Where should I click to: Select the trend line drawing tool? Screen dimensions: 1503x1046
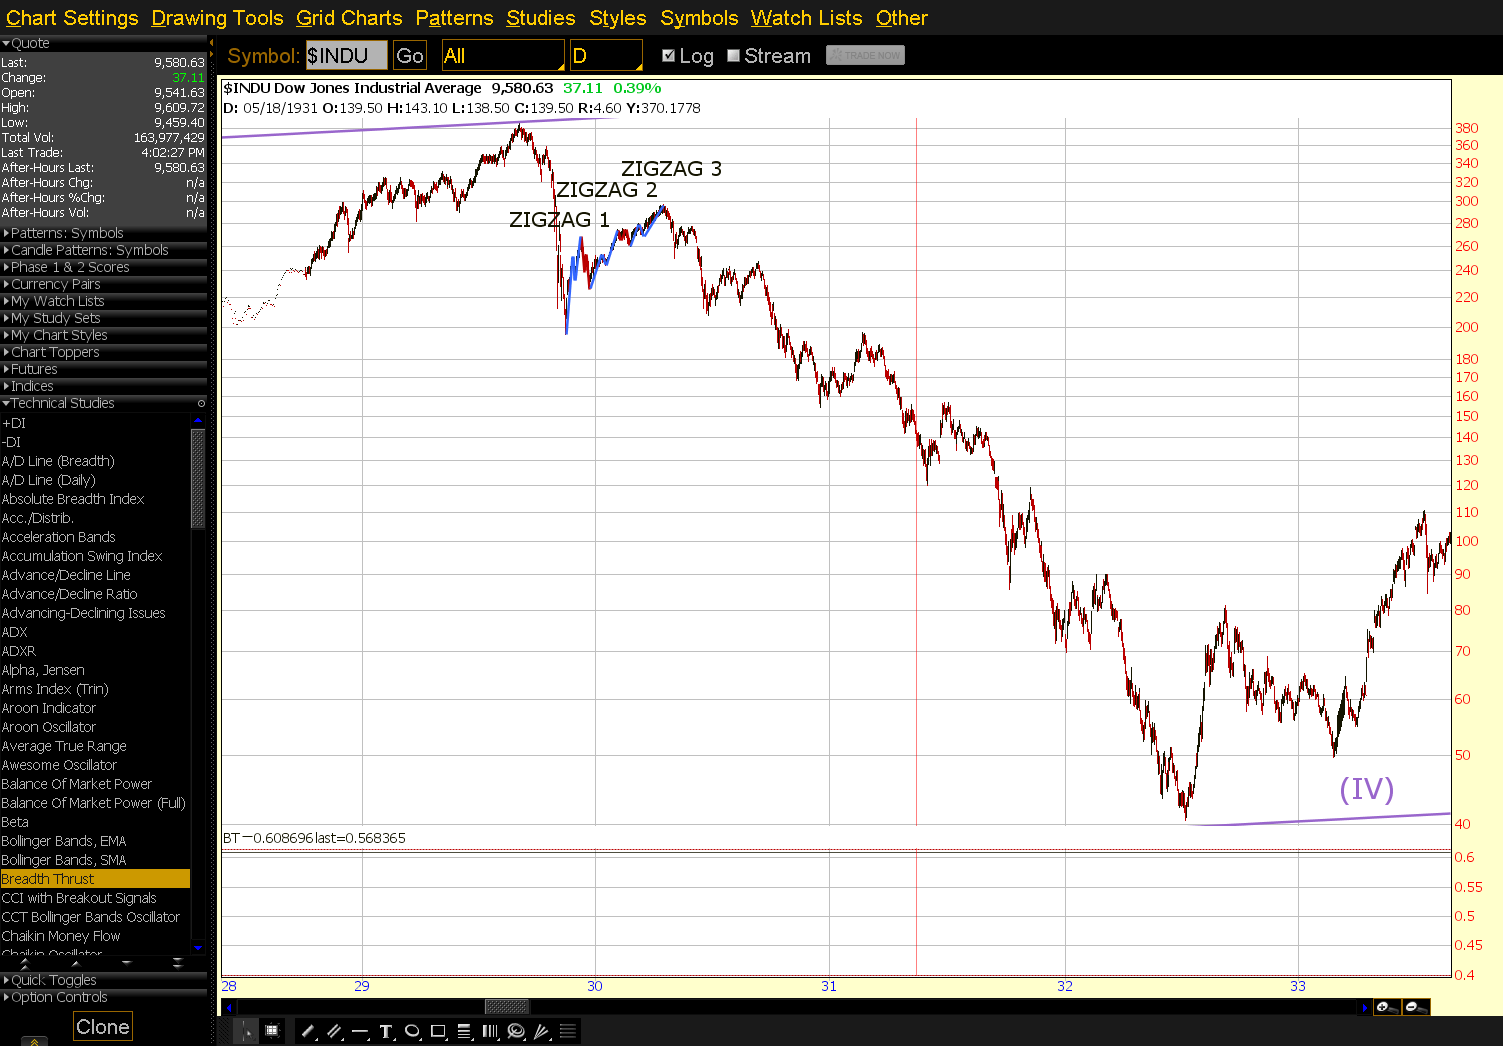click(308, 1031)
